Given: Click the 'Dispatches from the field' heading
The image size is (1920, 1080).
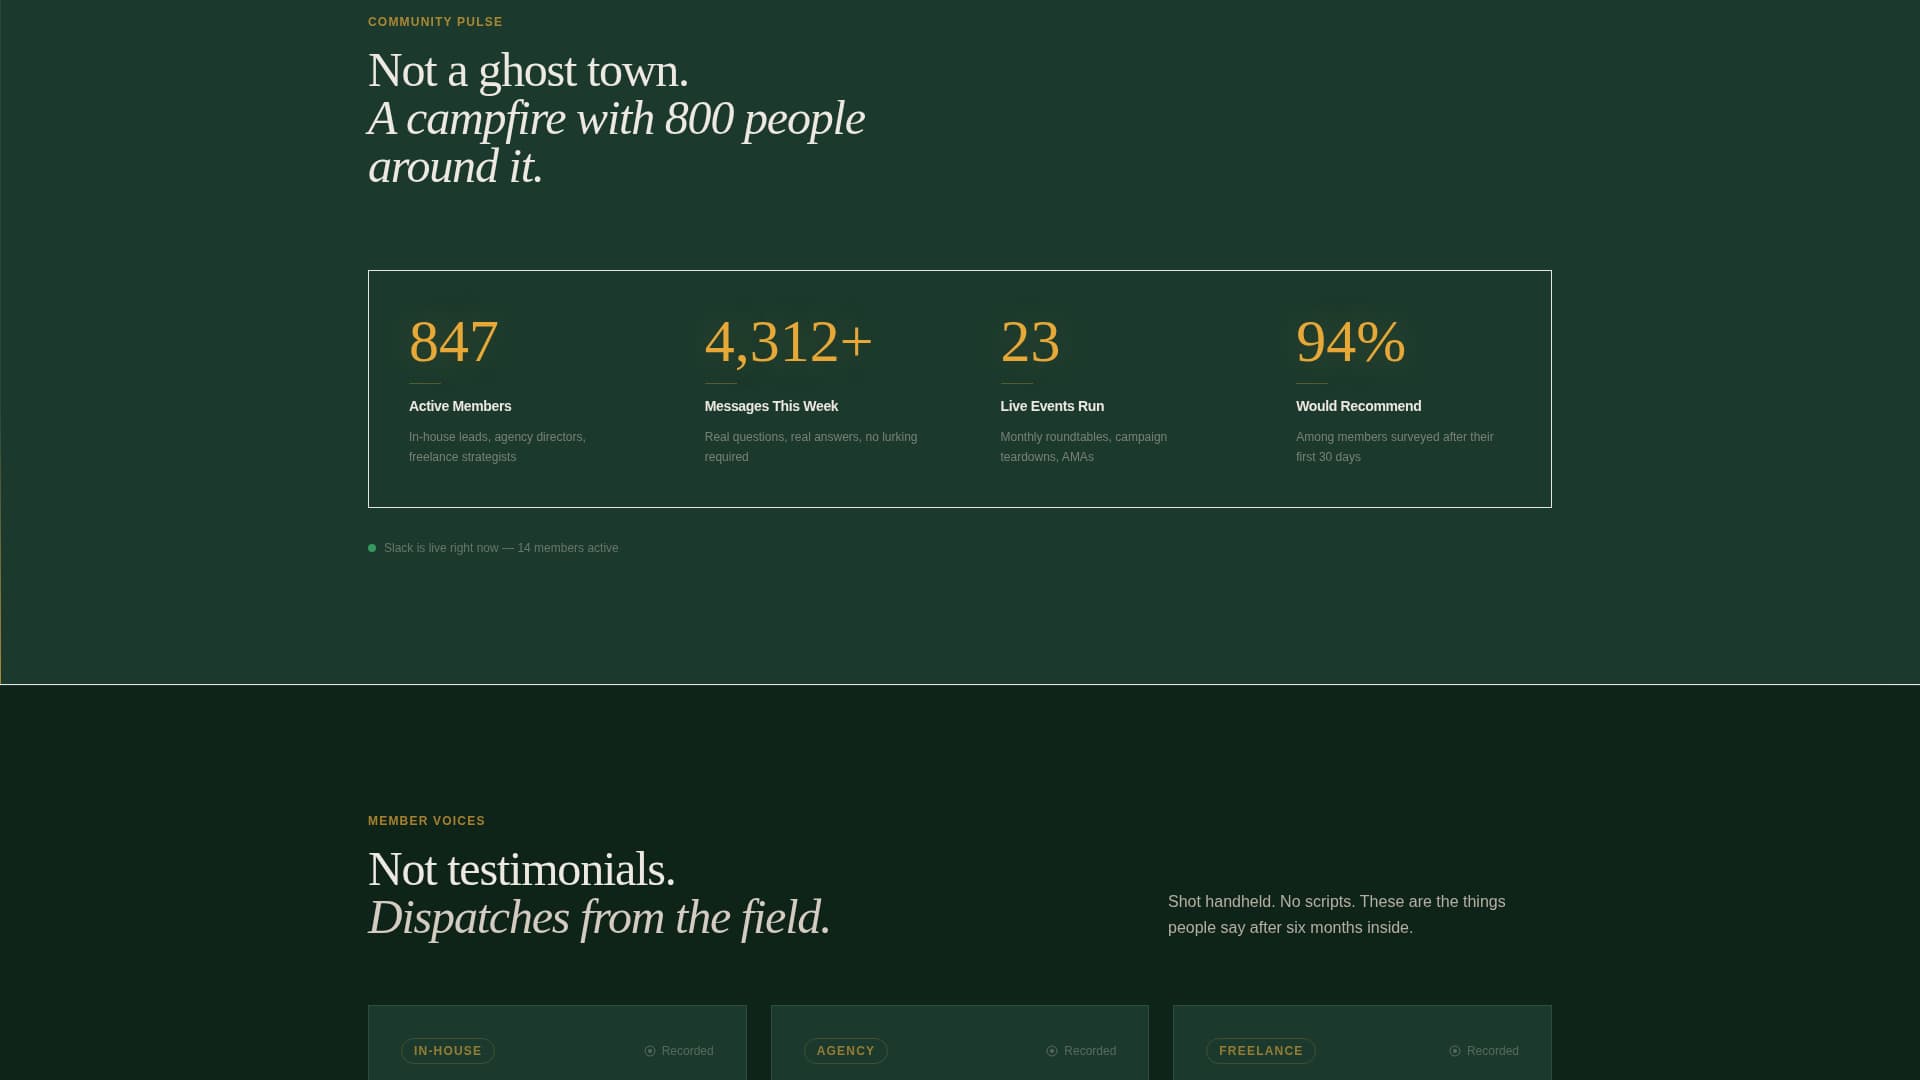Looking at the screenshot, I should pos(599,918).
